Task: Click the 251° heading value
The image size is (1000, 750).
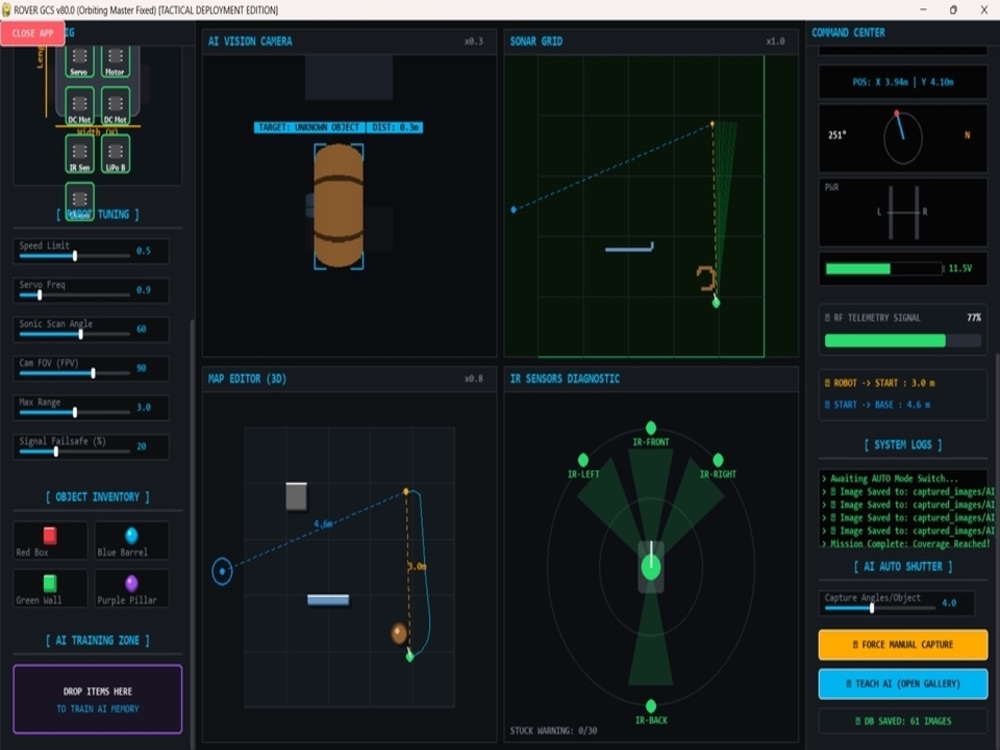Action: pyautogui.click(x=837, y=135)
